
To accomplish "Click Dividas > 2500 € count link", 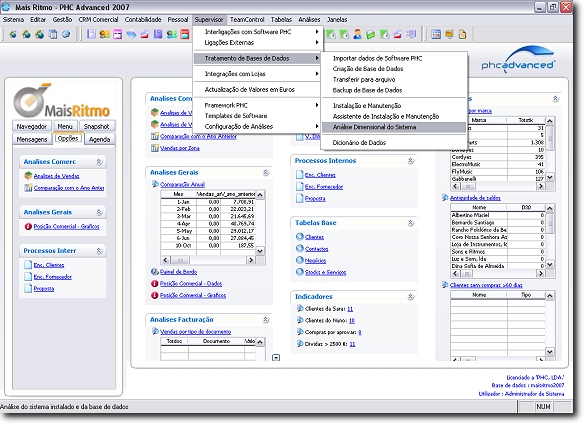I will click(x=352, y=344).
